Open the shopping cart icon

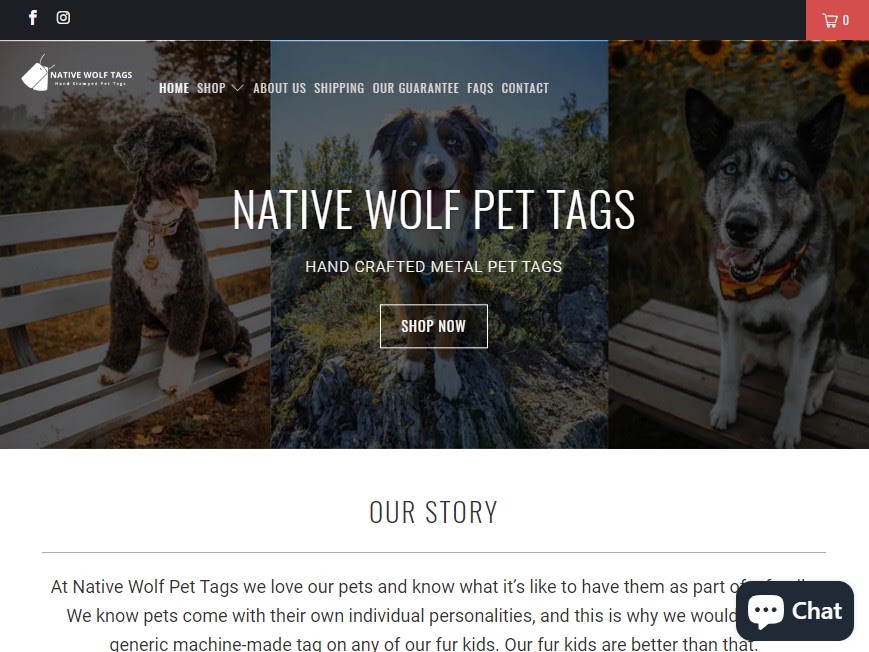pyautogui.click(x=830, y=21)
